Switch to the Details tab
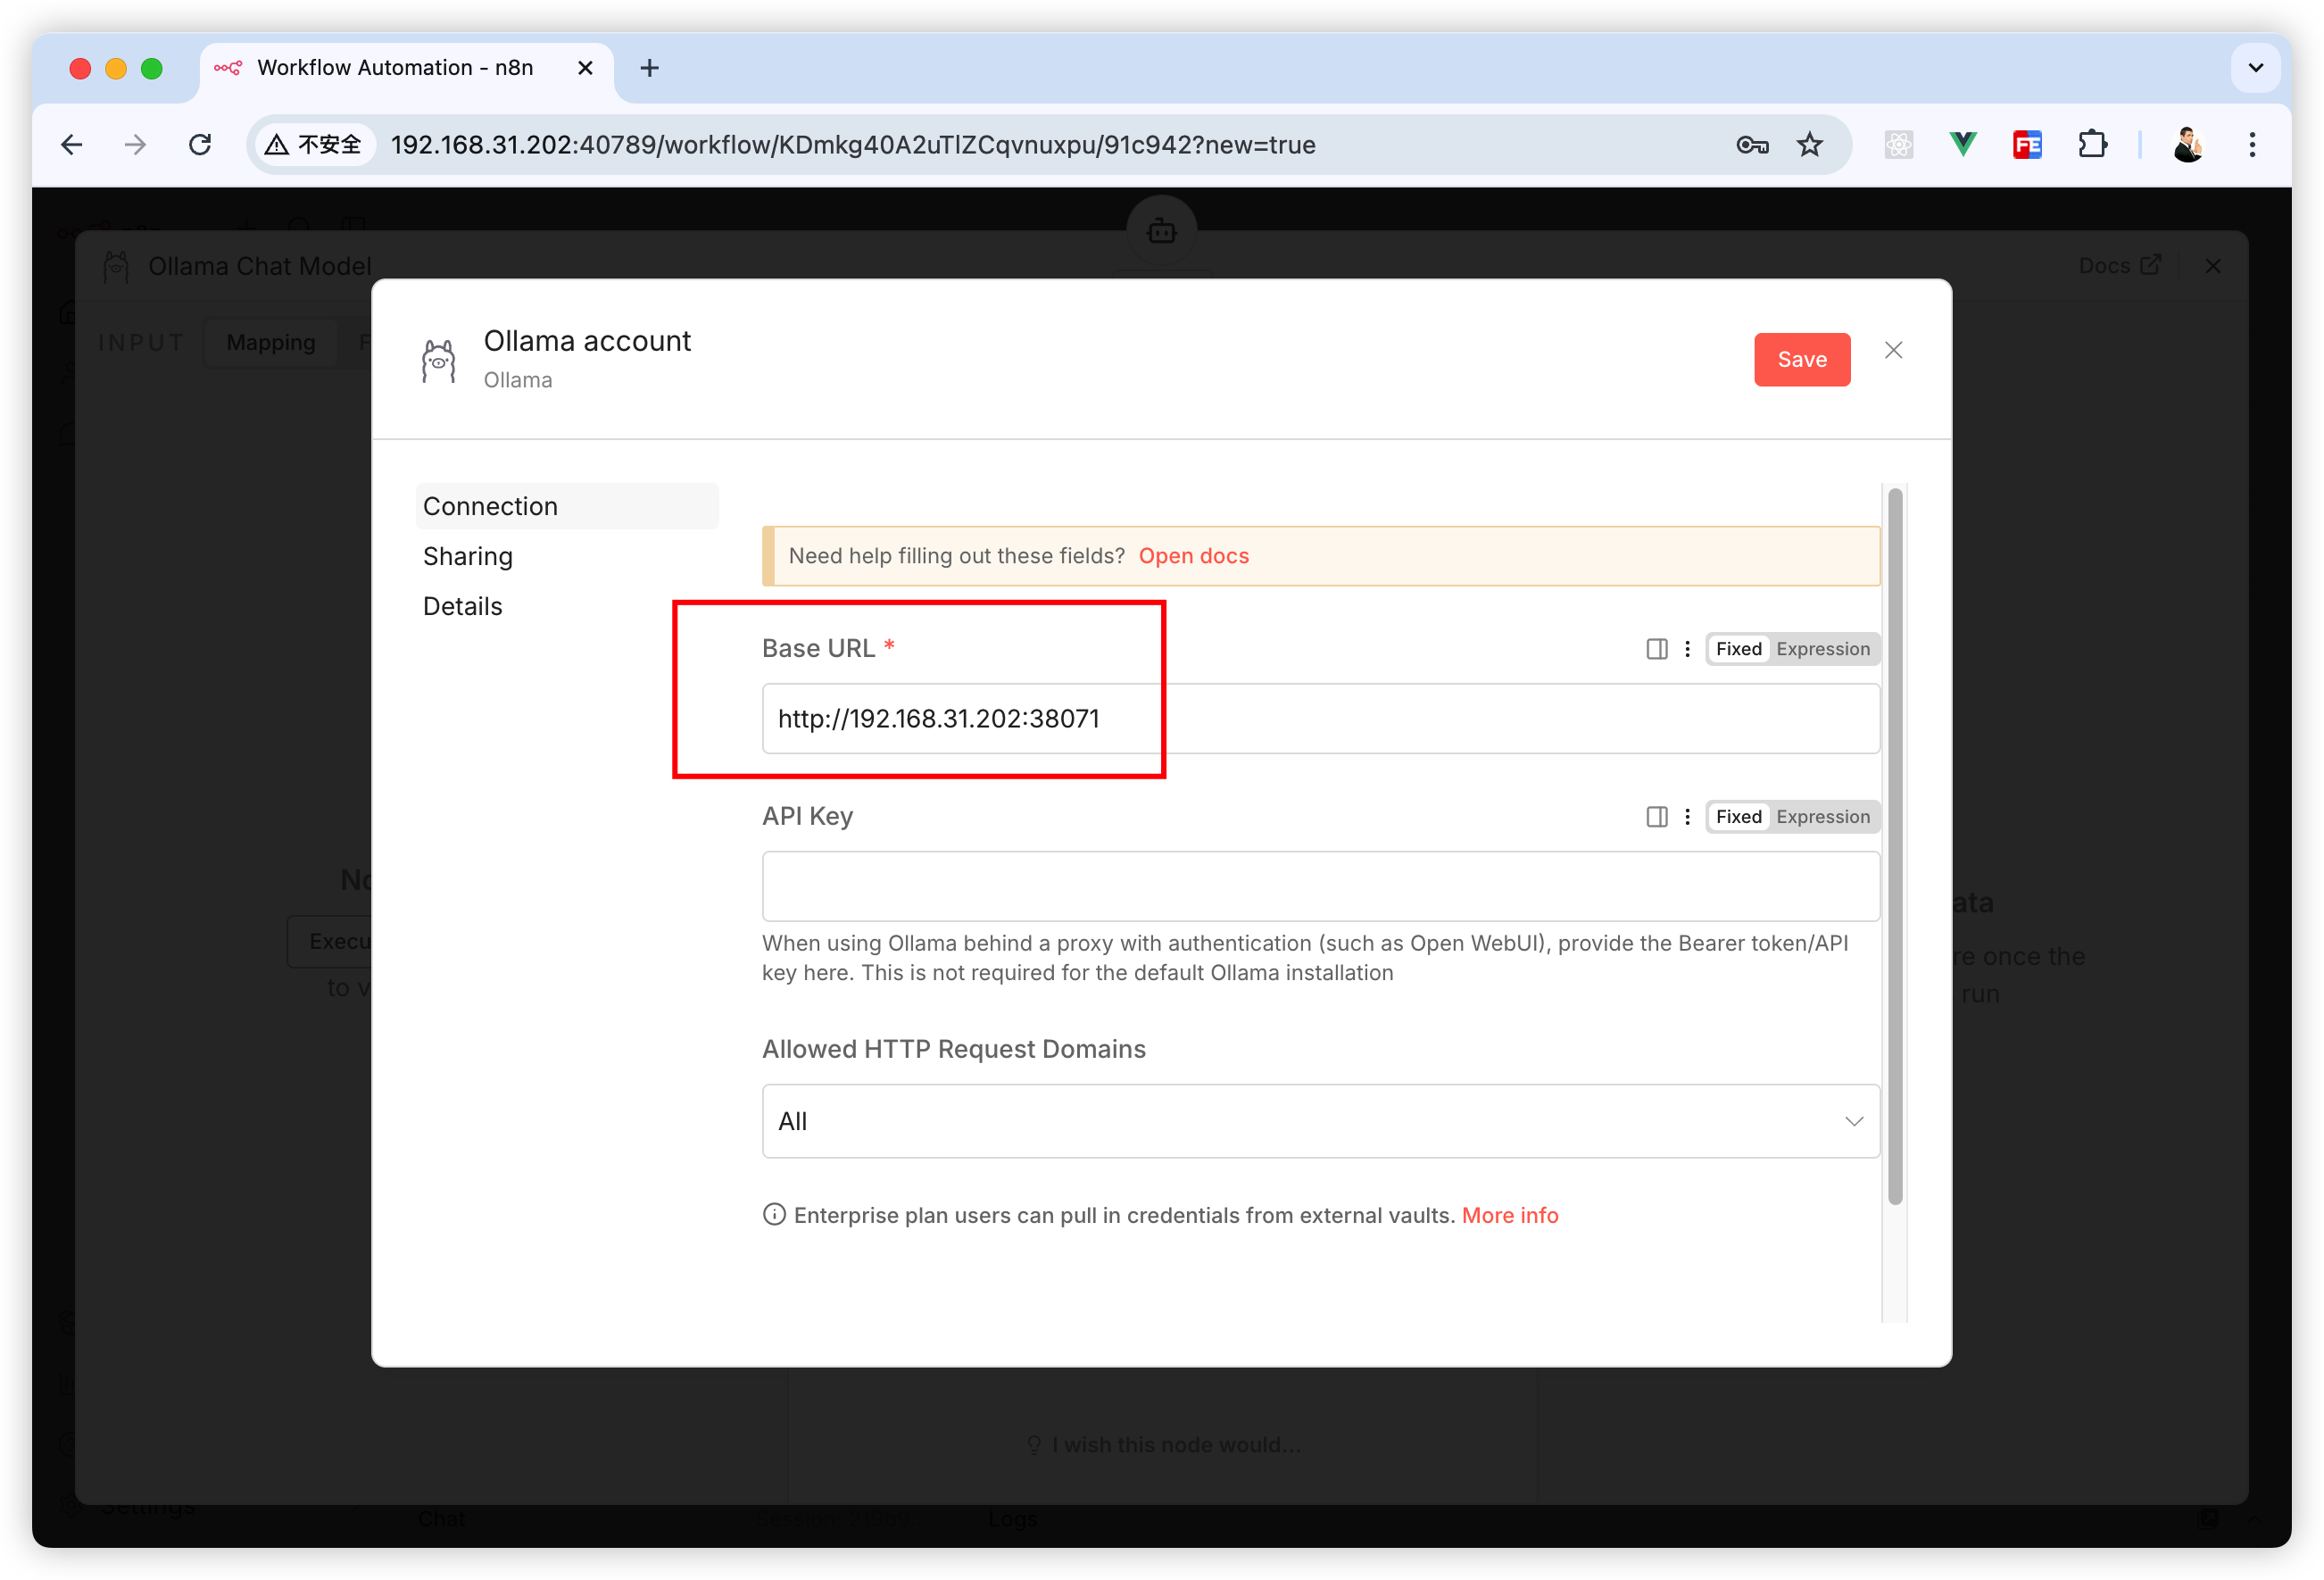2324x1580 pixels. pos(463,606)
